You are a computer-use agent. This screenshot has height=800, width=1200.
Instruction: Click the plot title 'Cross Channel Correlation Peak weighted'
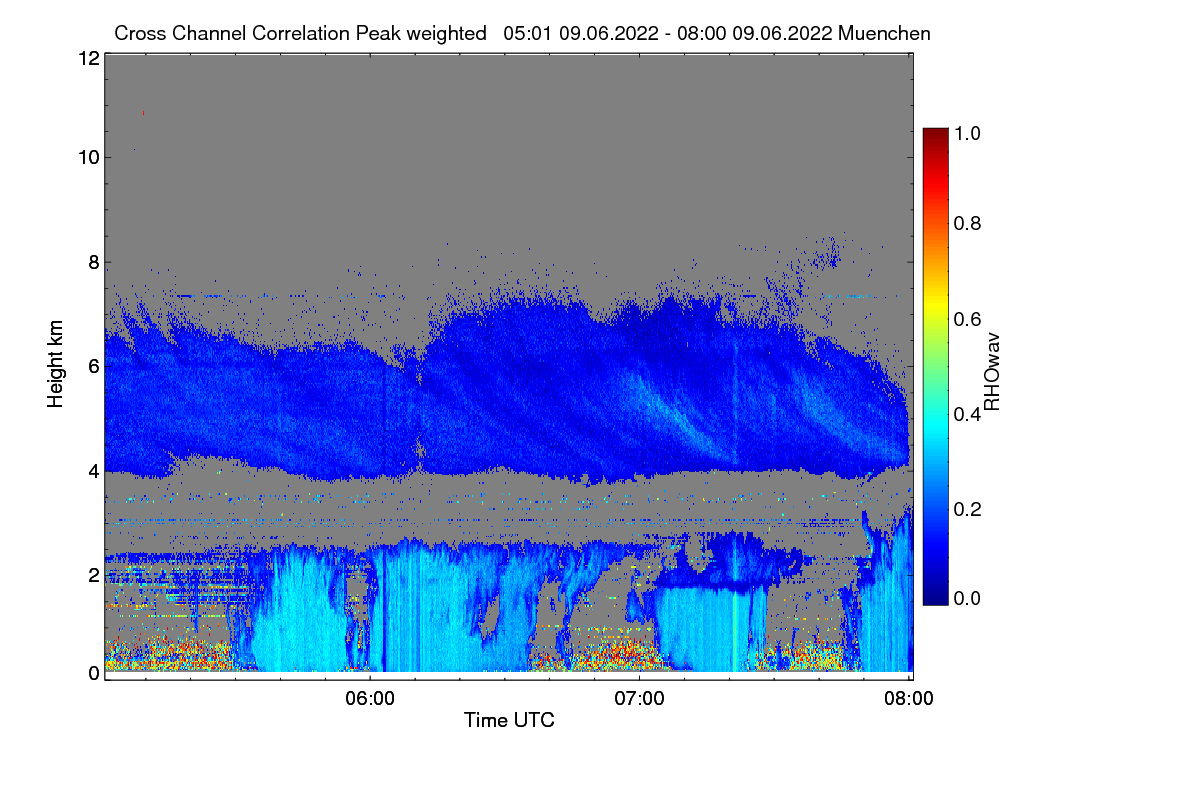300,33
